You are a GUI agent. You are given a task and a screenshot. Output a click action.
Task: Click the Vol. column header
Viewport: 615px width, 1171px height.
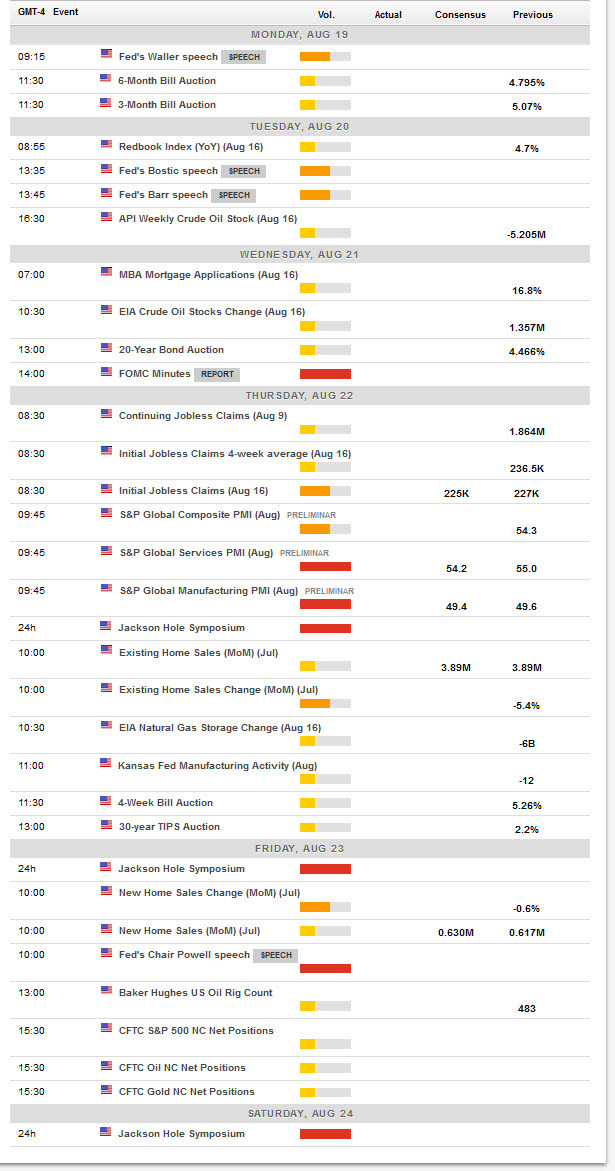coord(327,14)
